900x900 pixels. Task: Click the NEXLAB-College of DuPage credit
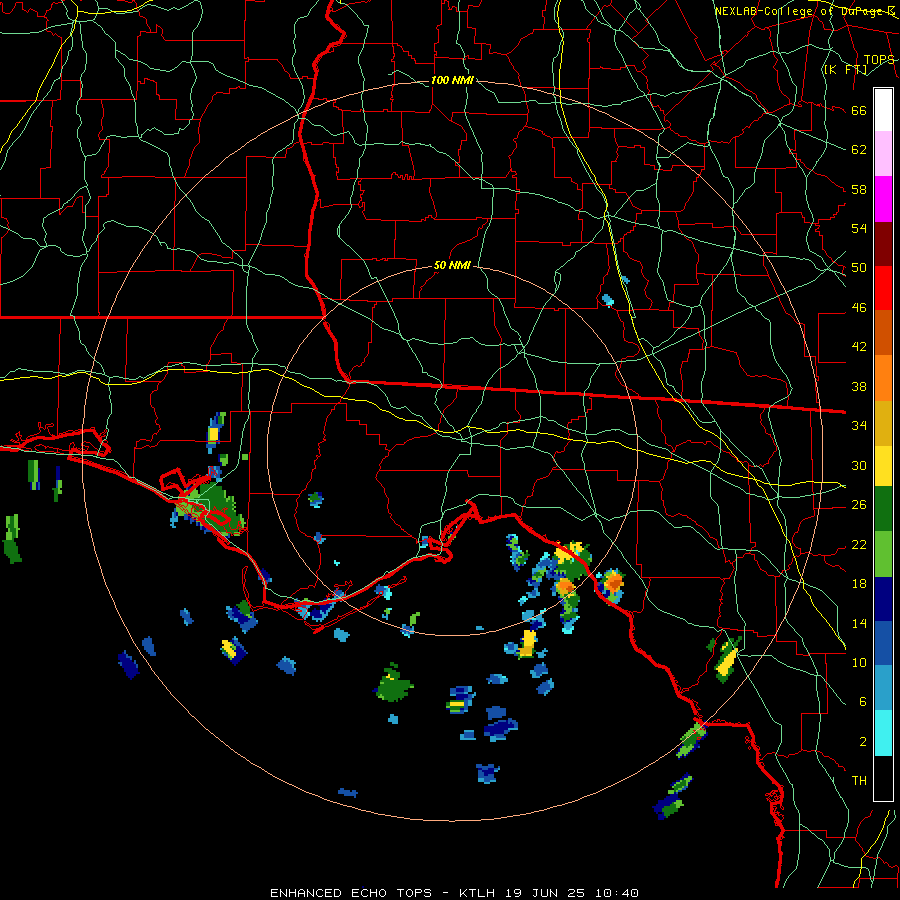[805, 11]
